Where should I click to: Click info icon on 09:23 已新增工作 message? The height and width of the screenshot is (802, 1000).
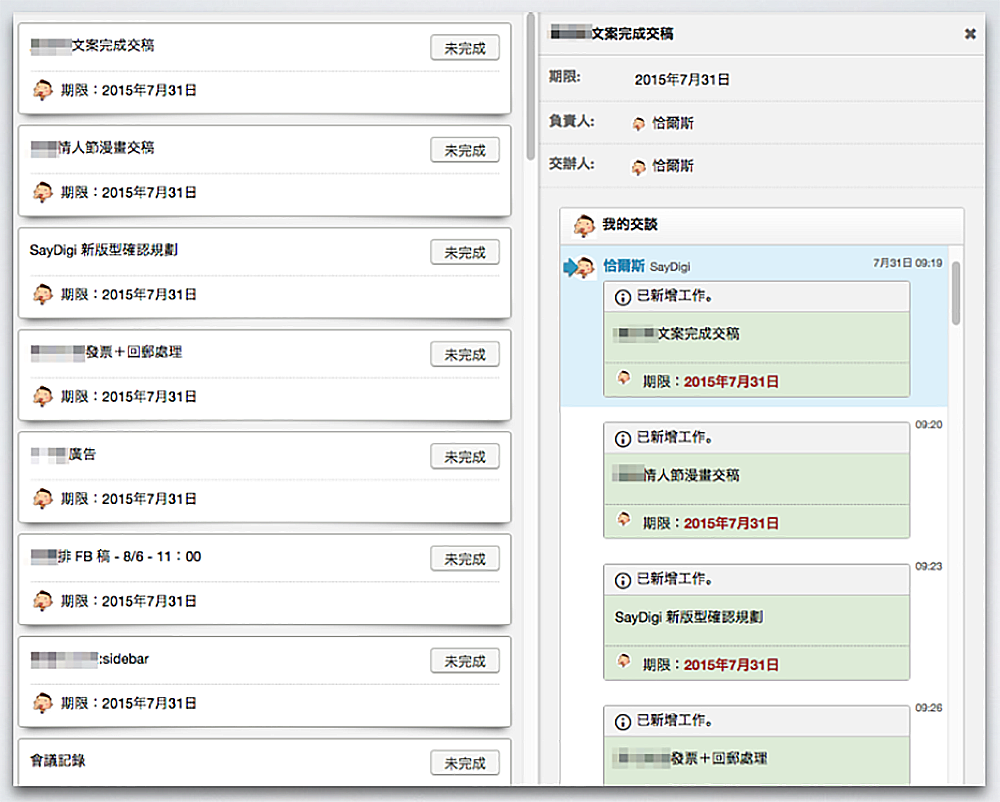pos(623,580)
